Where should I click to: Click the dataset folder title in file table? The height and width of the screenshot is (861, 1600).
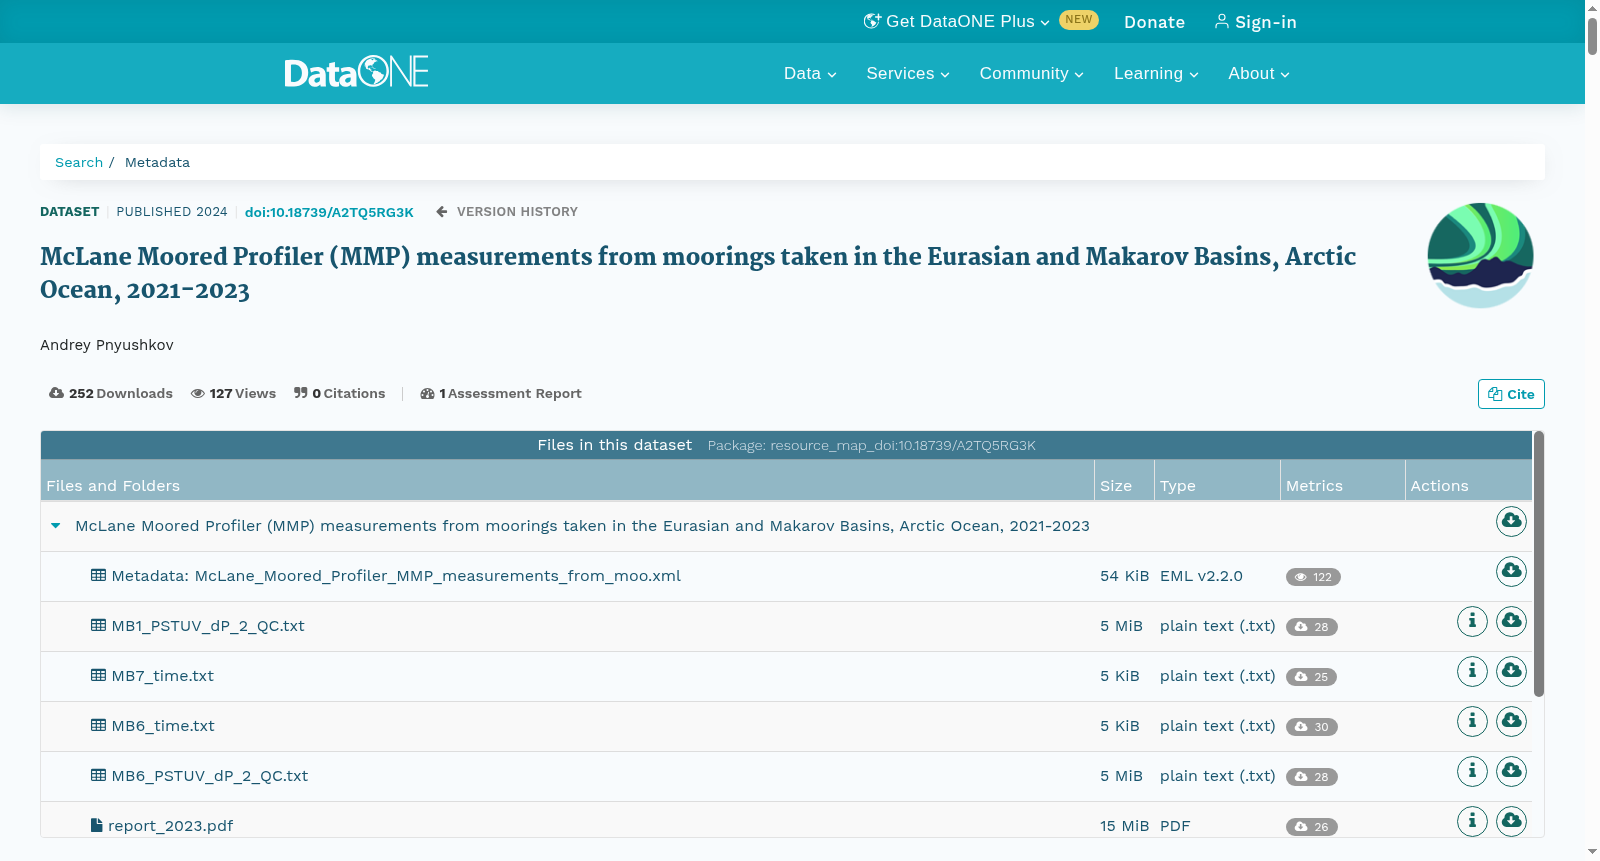tap(582, 526)
